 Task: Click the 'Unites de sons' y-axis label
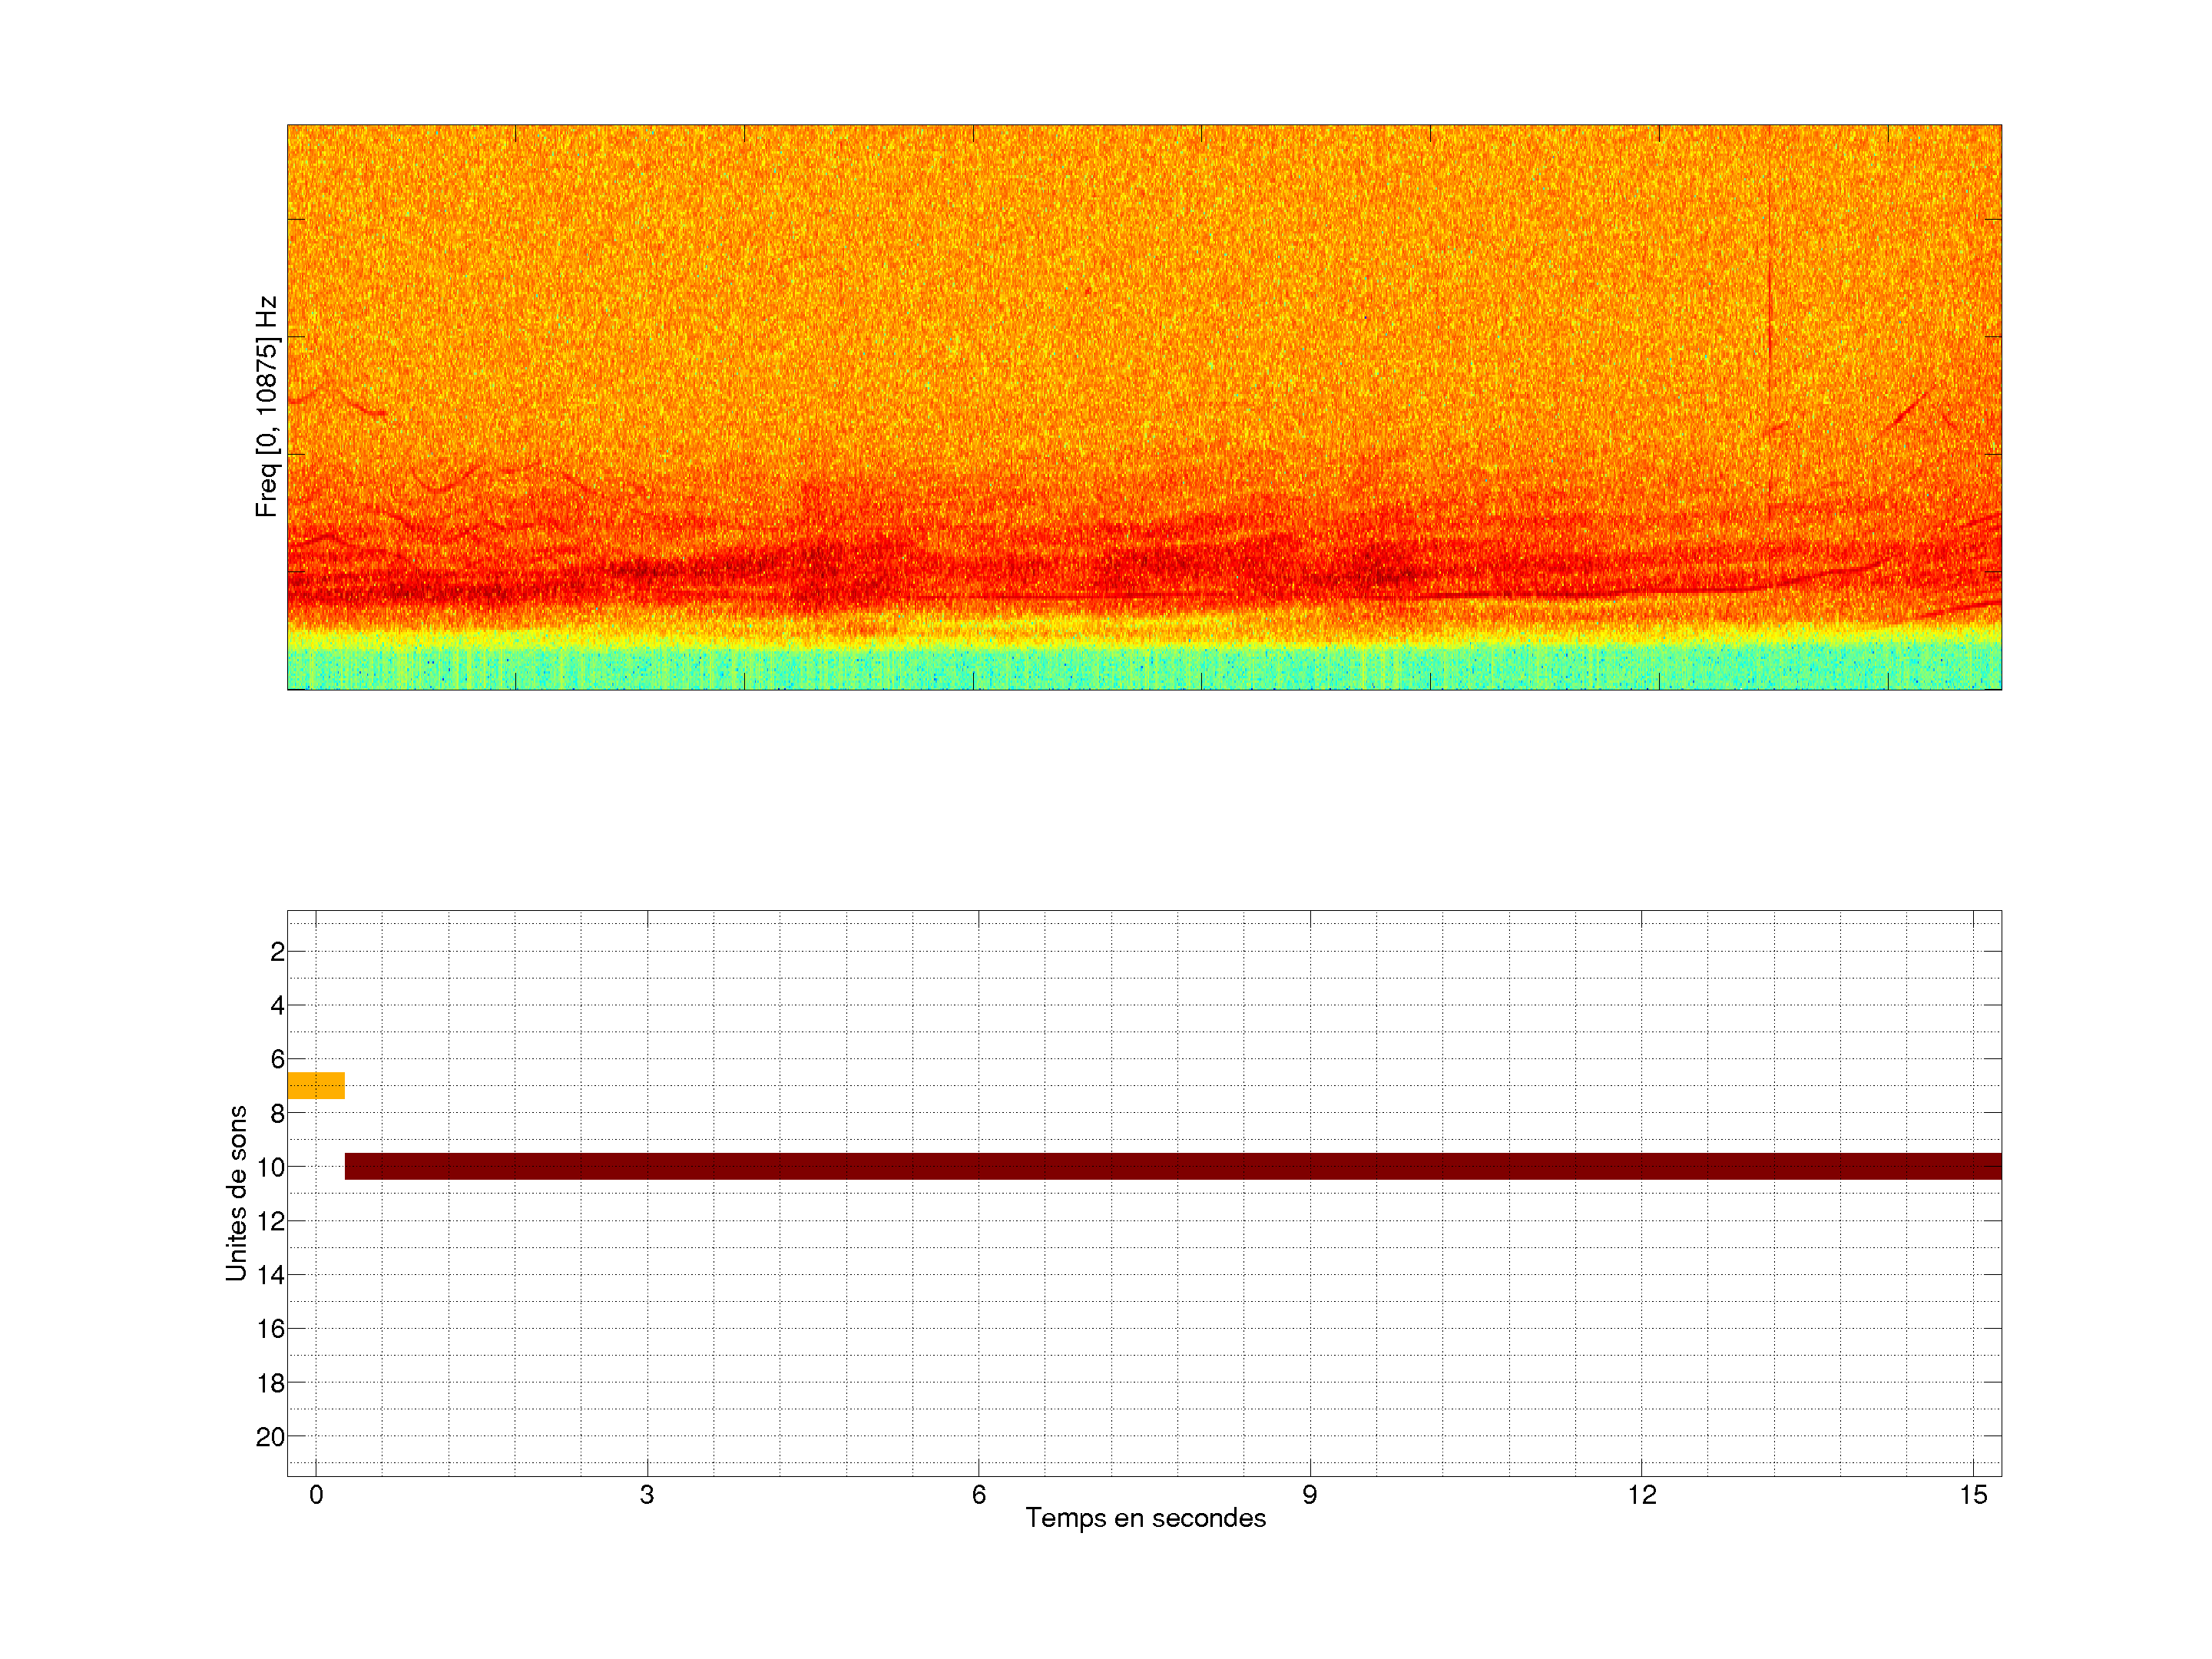tap(237, 1193)
